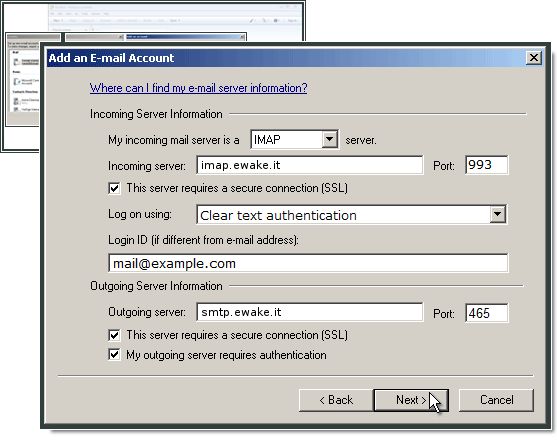This screenshot has height=443, width=557.
Task: Go Back to previous step
Action: [x=336, y=400]
